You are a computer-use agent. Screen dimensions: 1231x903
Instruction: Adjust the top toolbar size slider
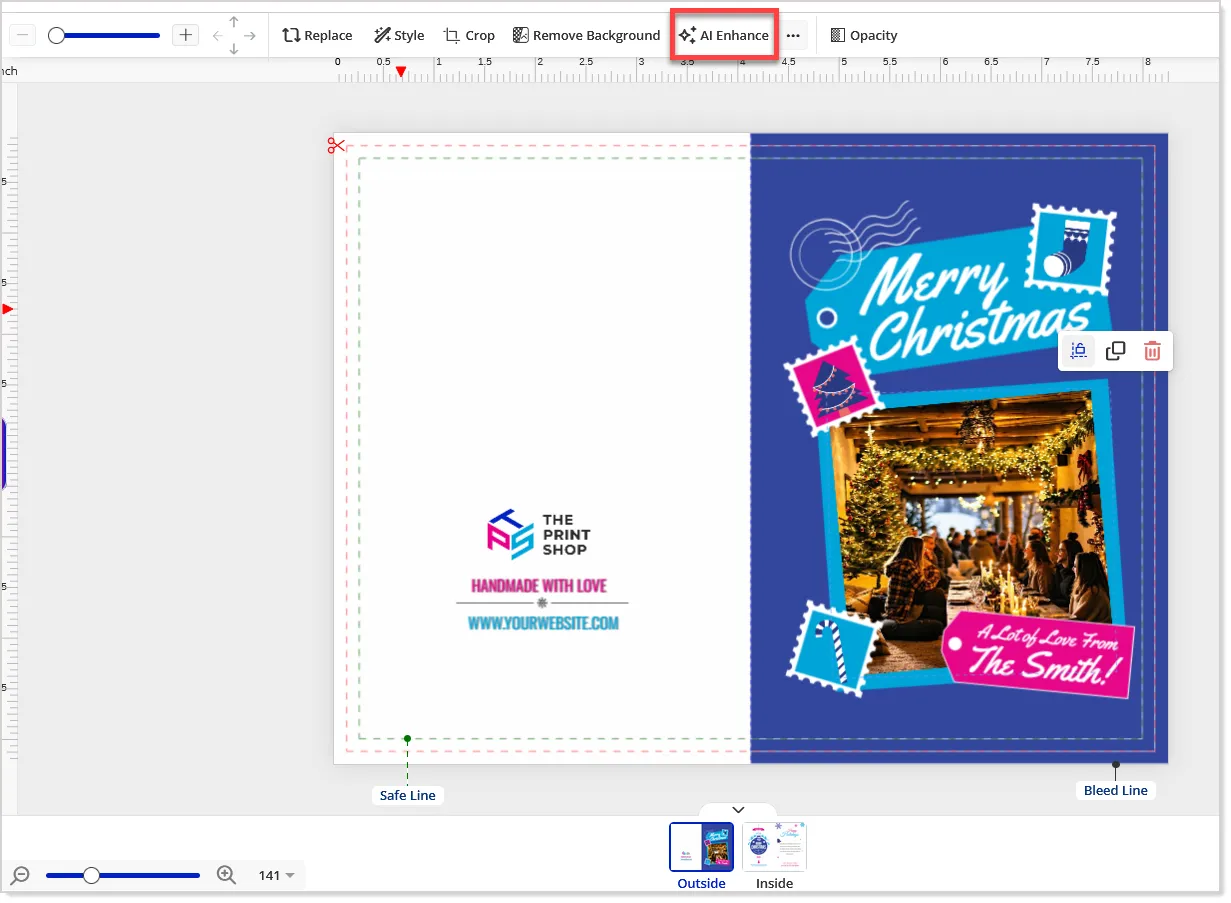pyautogui.click(x=104, y=35)
